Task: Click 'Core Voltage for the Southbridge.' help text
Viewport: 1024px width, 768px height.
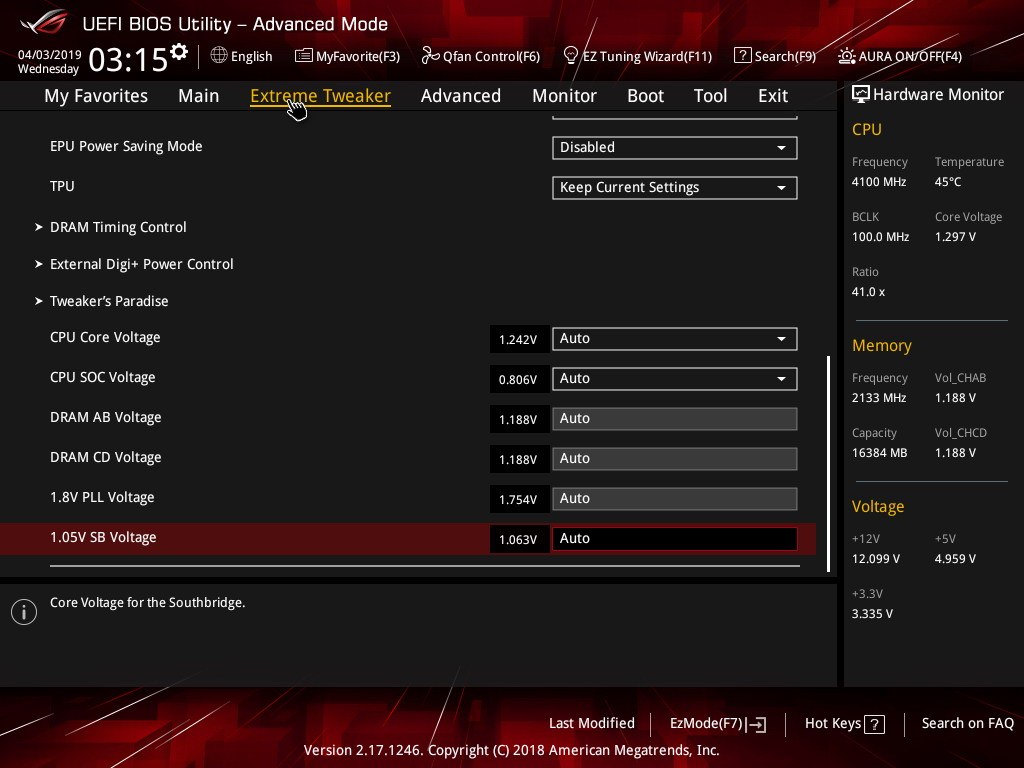Action: 148,603
